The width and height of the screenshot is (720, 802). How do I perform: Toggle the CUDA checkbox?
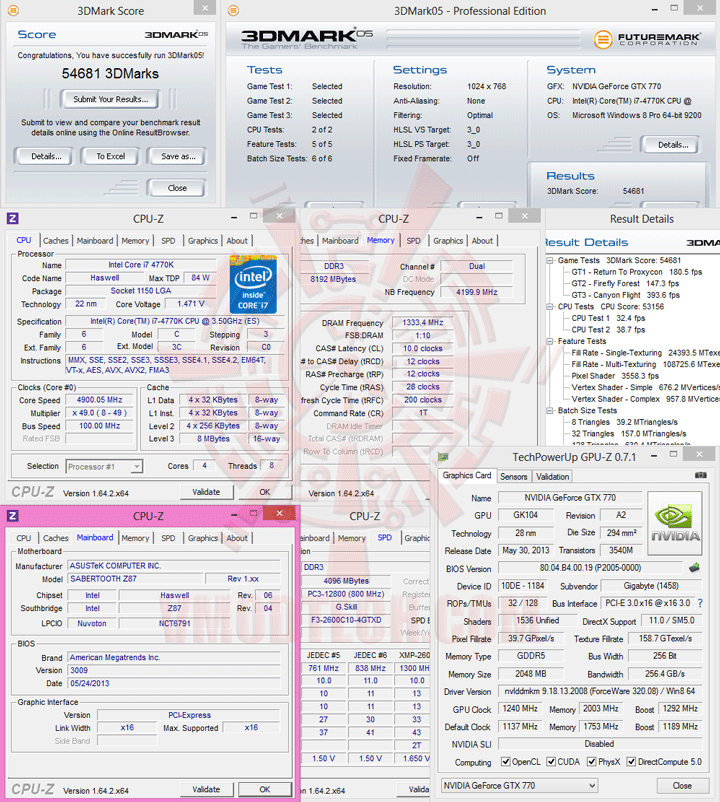551,762
